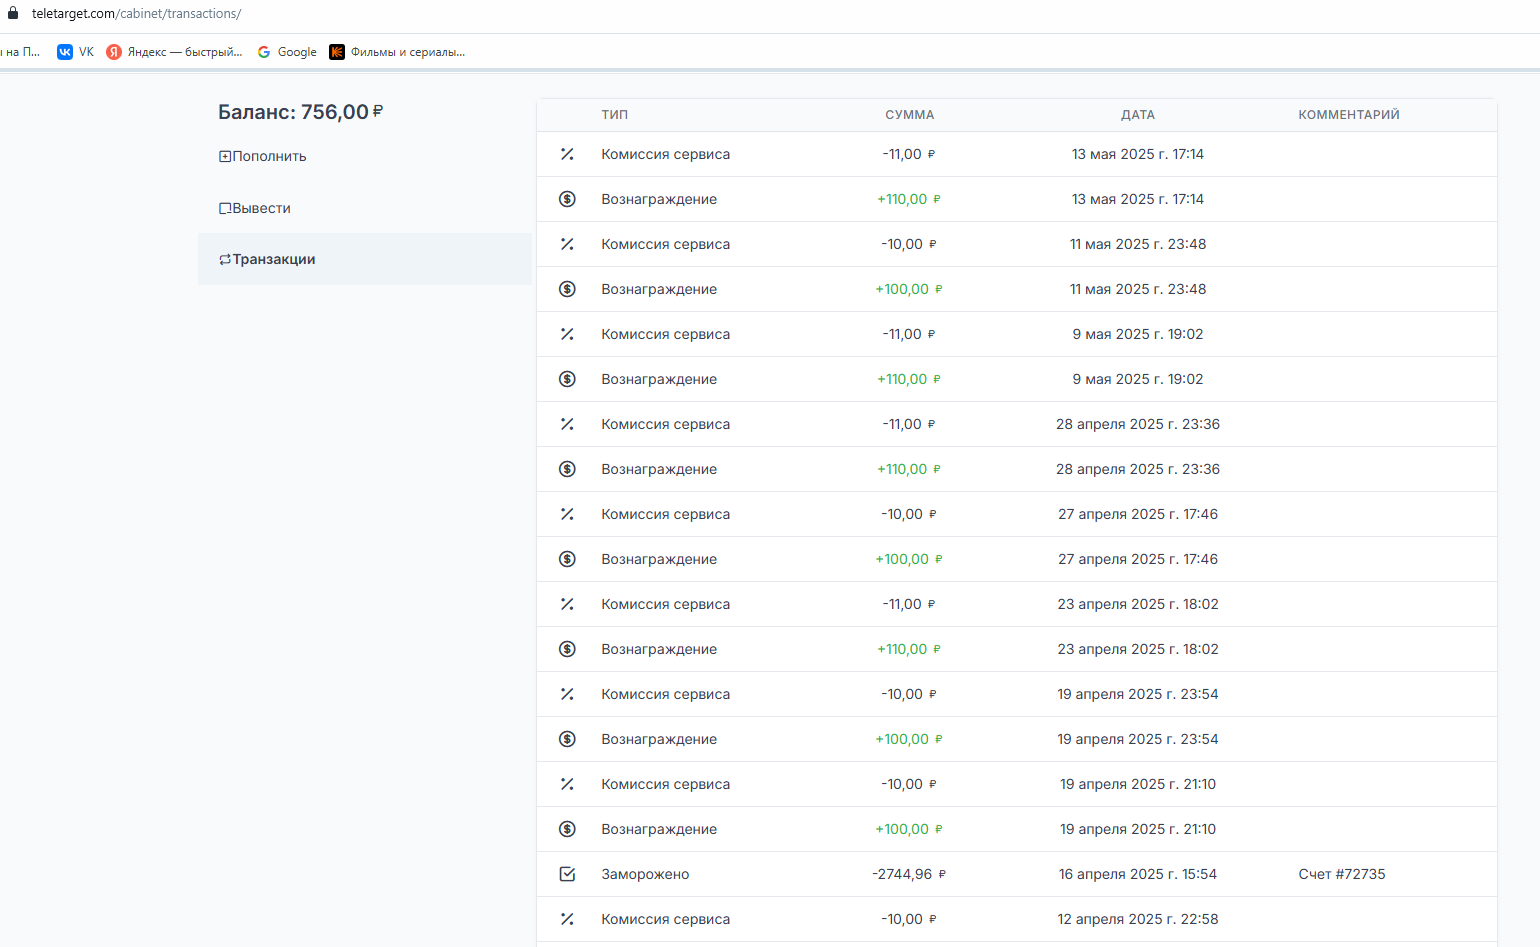Viewport: 1540px width, 947px height.
Task: Click the ДАТА column header
Action: coord(1138,115)
